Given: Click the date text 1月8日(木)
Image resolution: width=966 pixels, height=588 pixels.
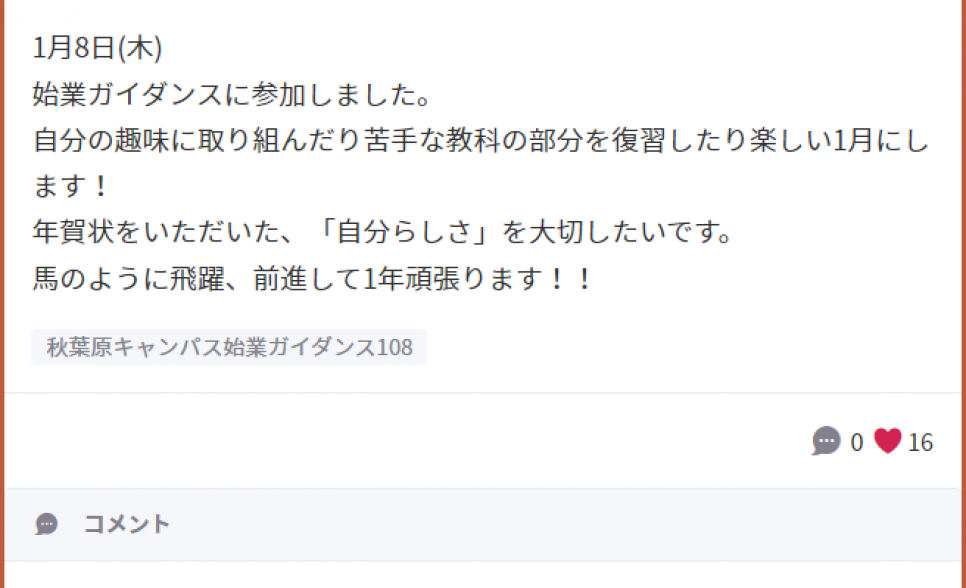Looking at the screenshot, I should (x=97, y=48).
